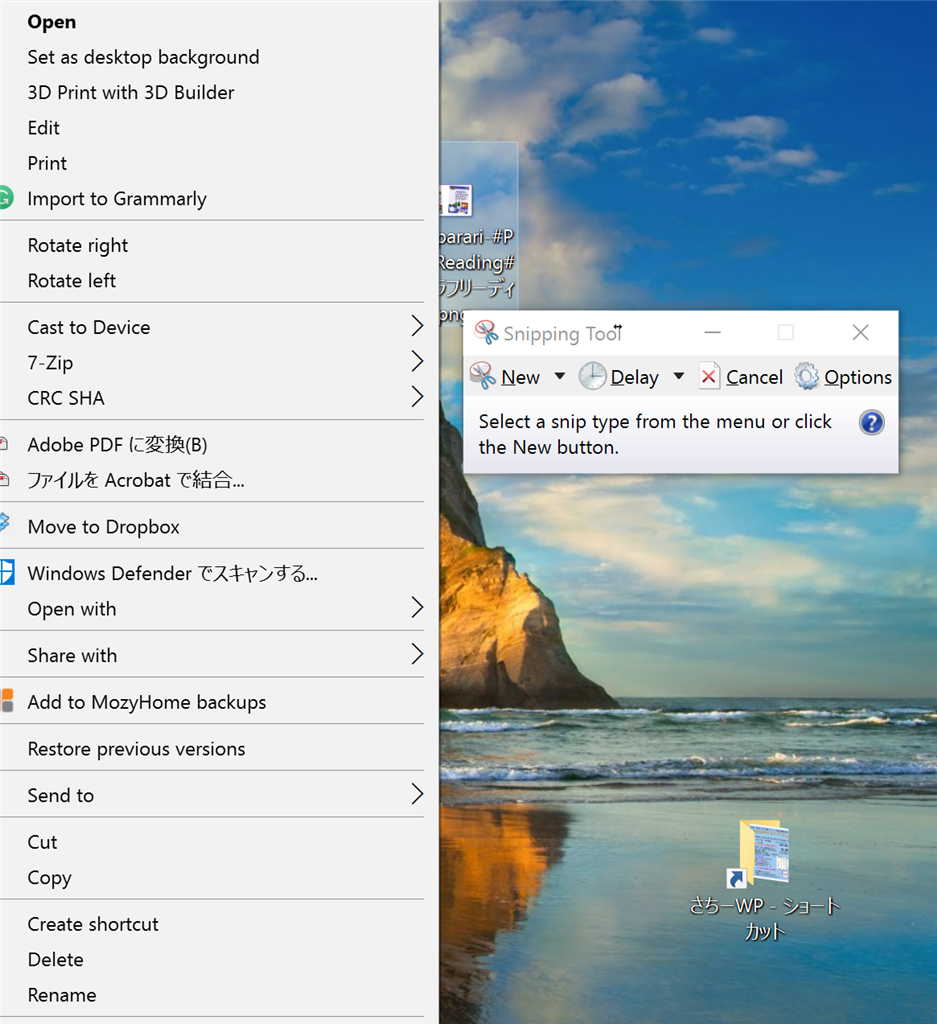Click the Delay clock icon

coord(592,376)
